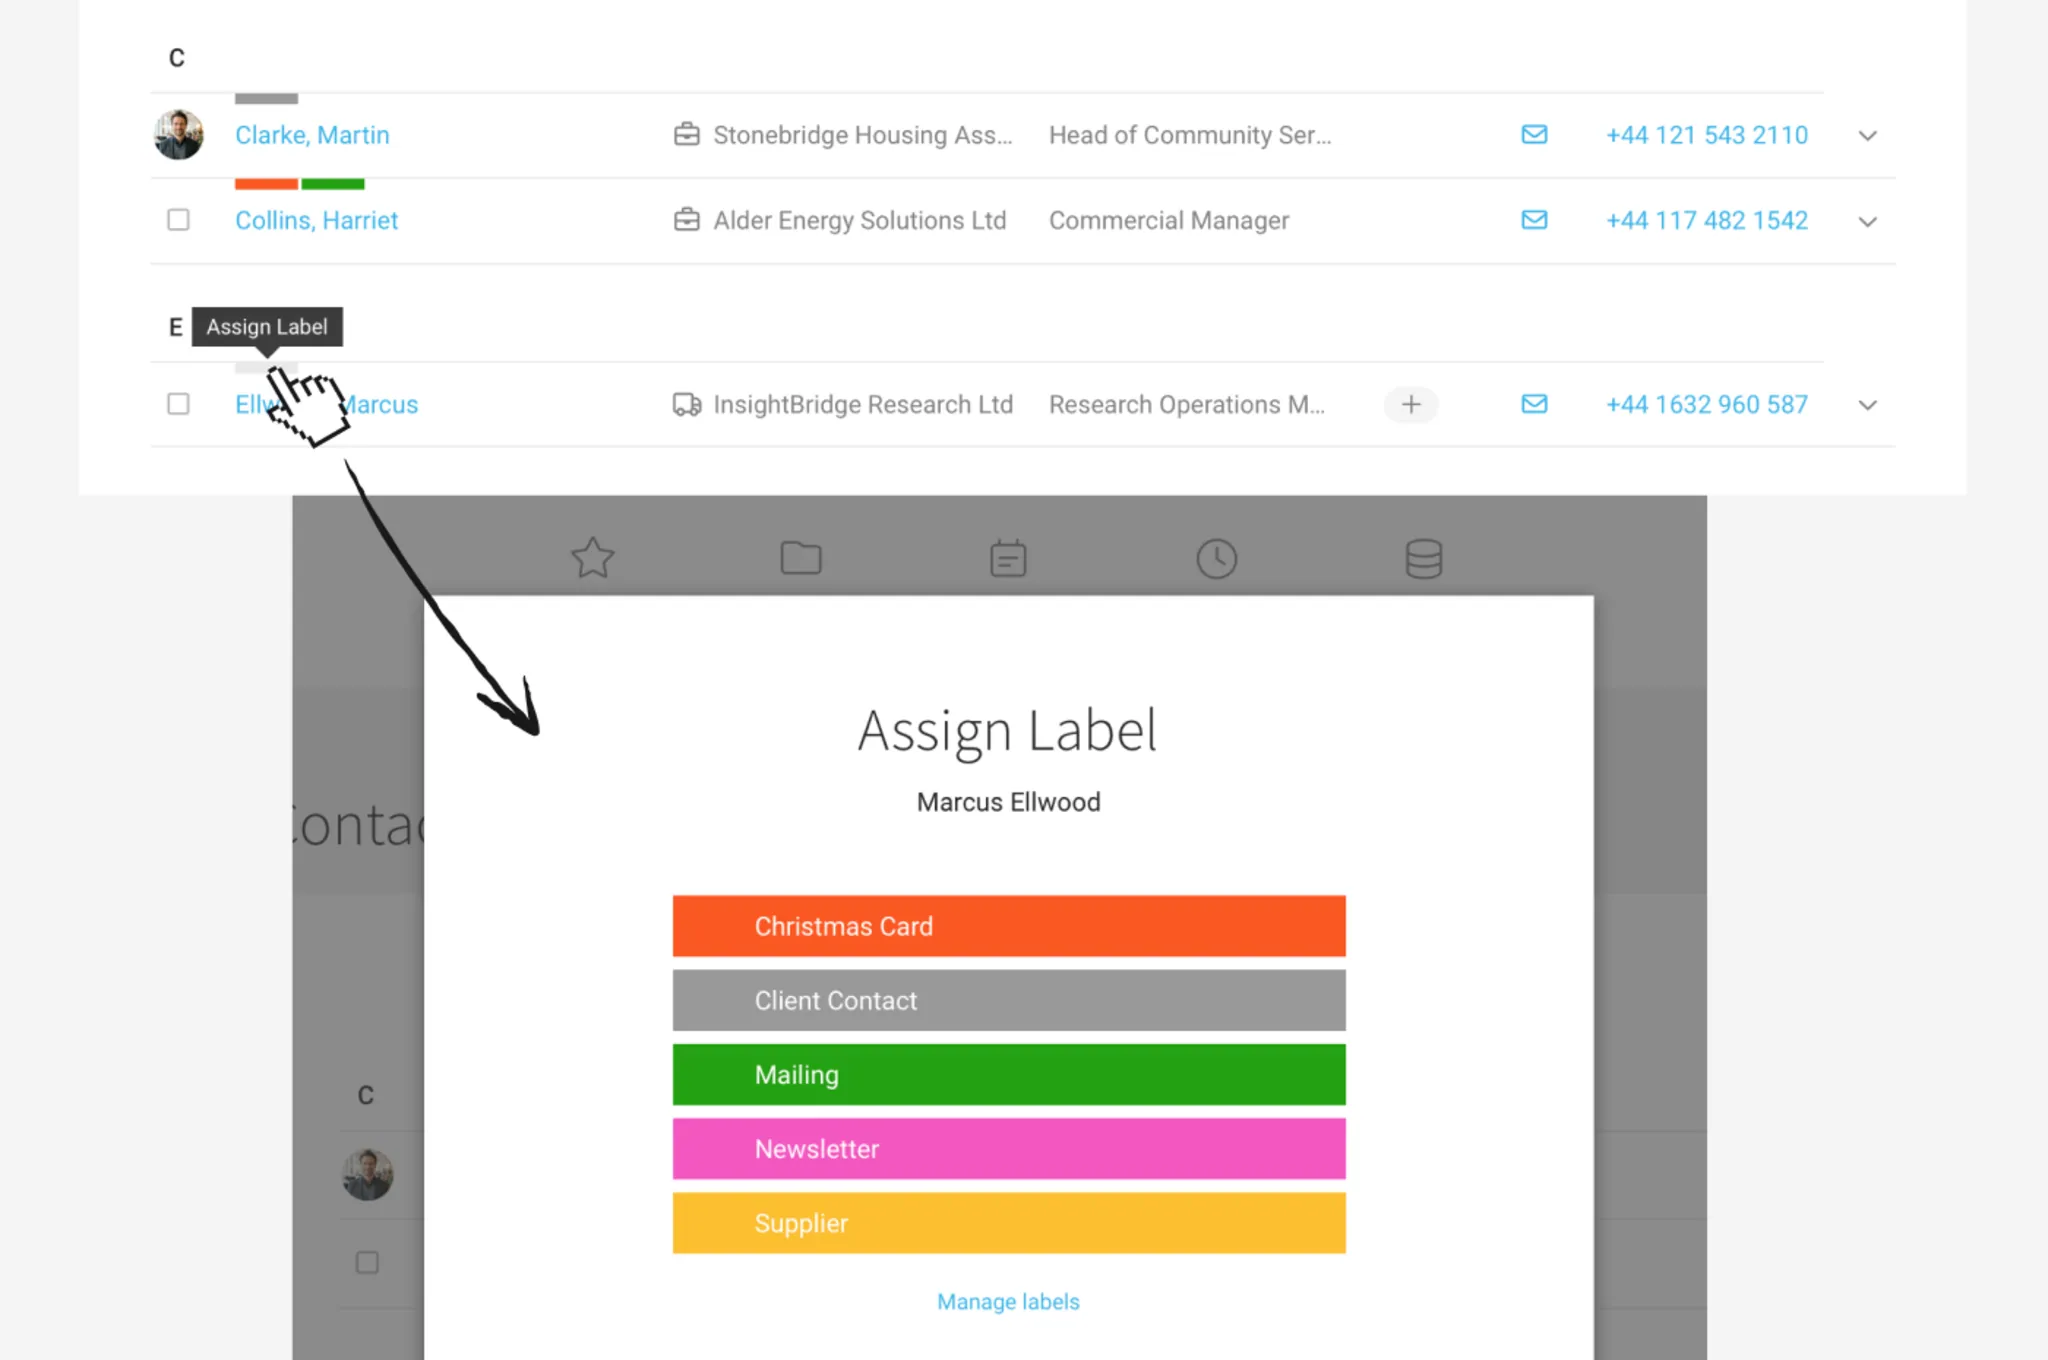Expand Harriet Collins's row chevron
Screen dimensions: 2048x1360
pyautogui.click(x=1867, y=221)
